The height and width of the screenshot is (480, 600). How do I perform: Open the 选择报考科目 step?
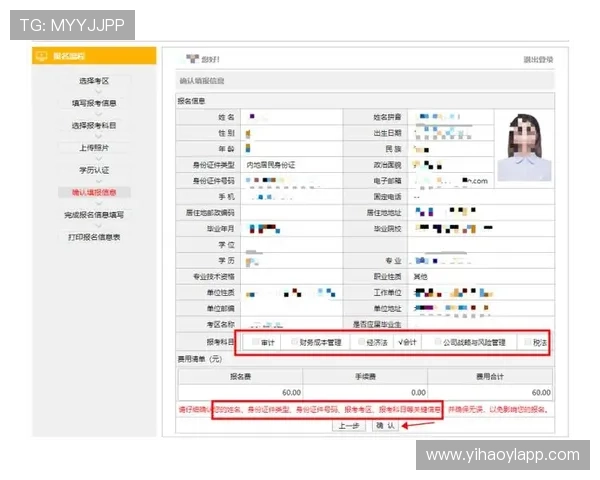click(94, 126)
